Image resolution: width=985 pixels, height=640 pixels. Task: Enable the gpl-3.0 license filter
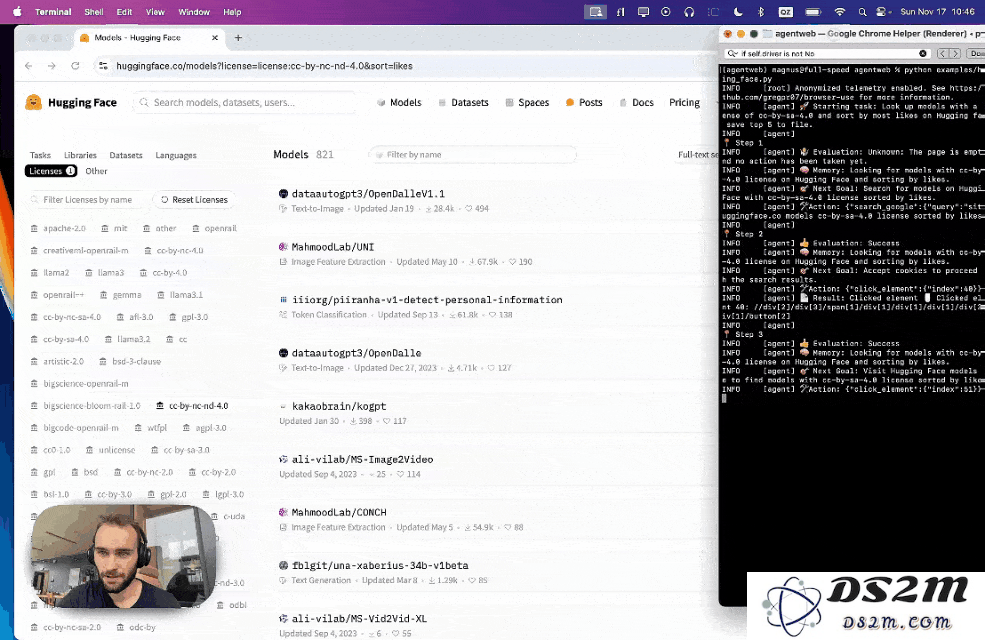click(189, 317)
